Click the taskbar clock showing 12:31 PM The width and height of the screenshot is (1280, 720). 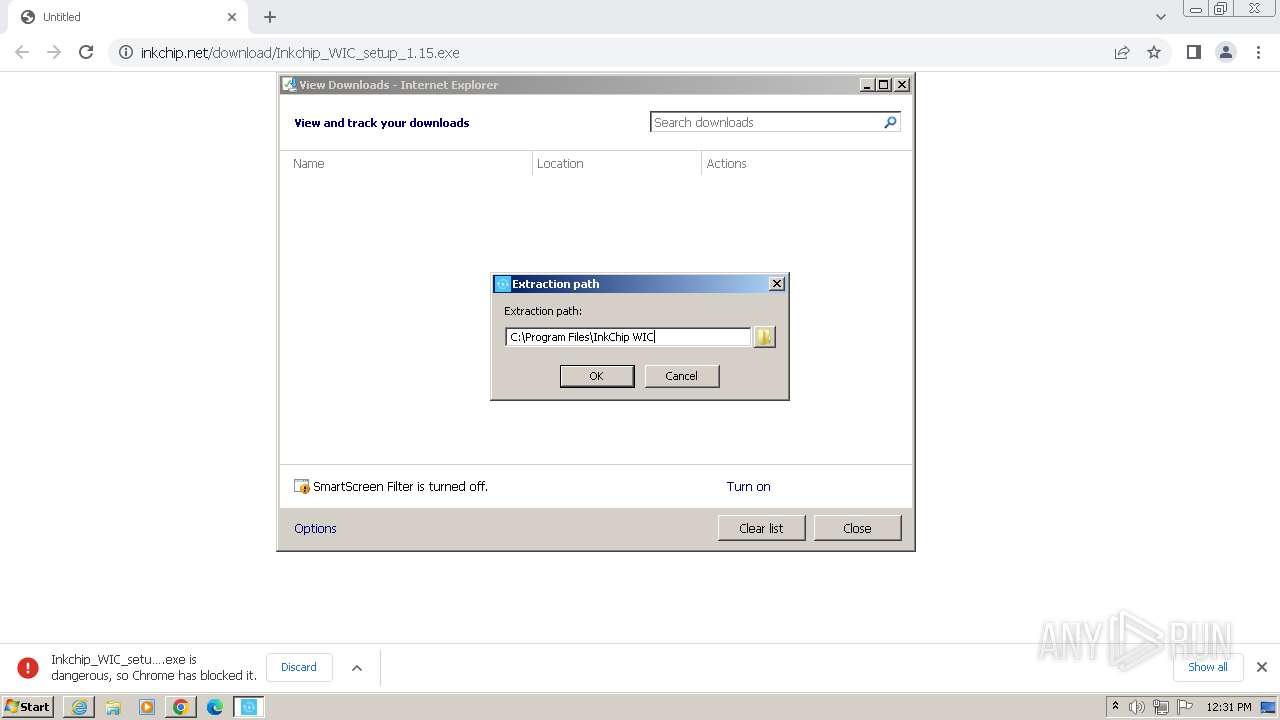pos(1229,707)
